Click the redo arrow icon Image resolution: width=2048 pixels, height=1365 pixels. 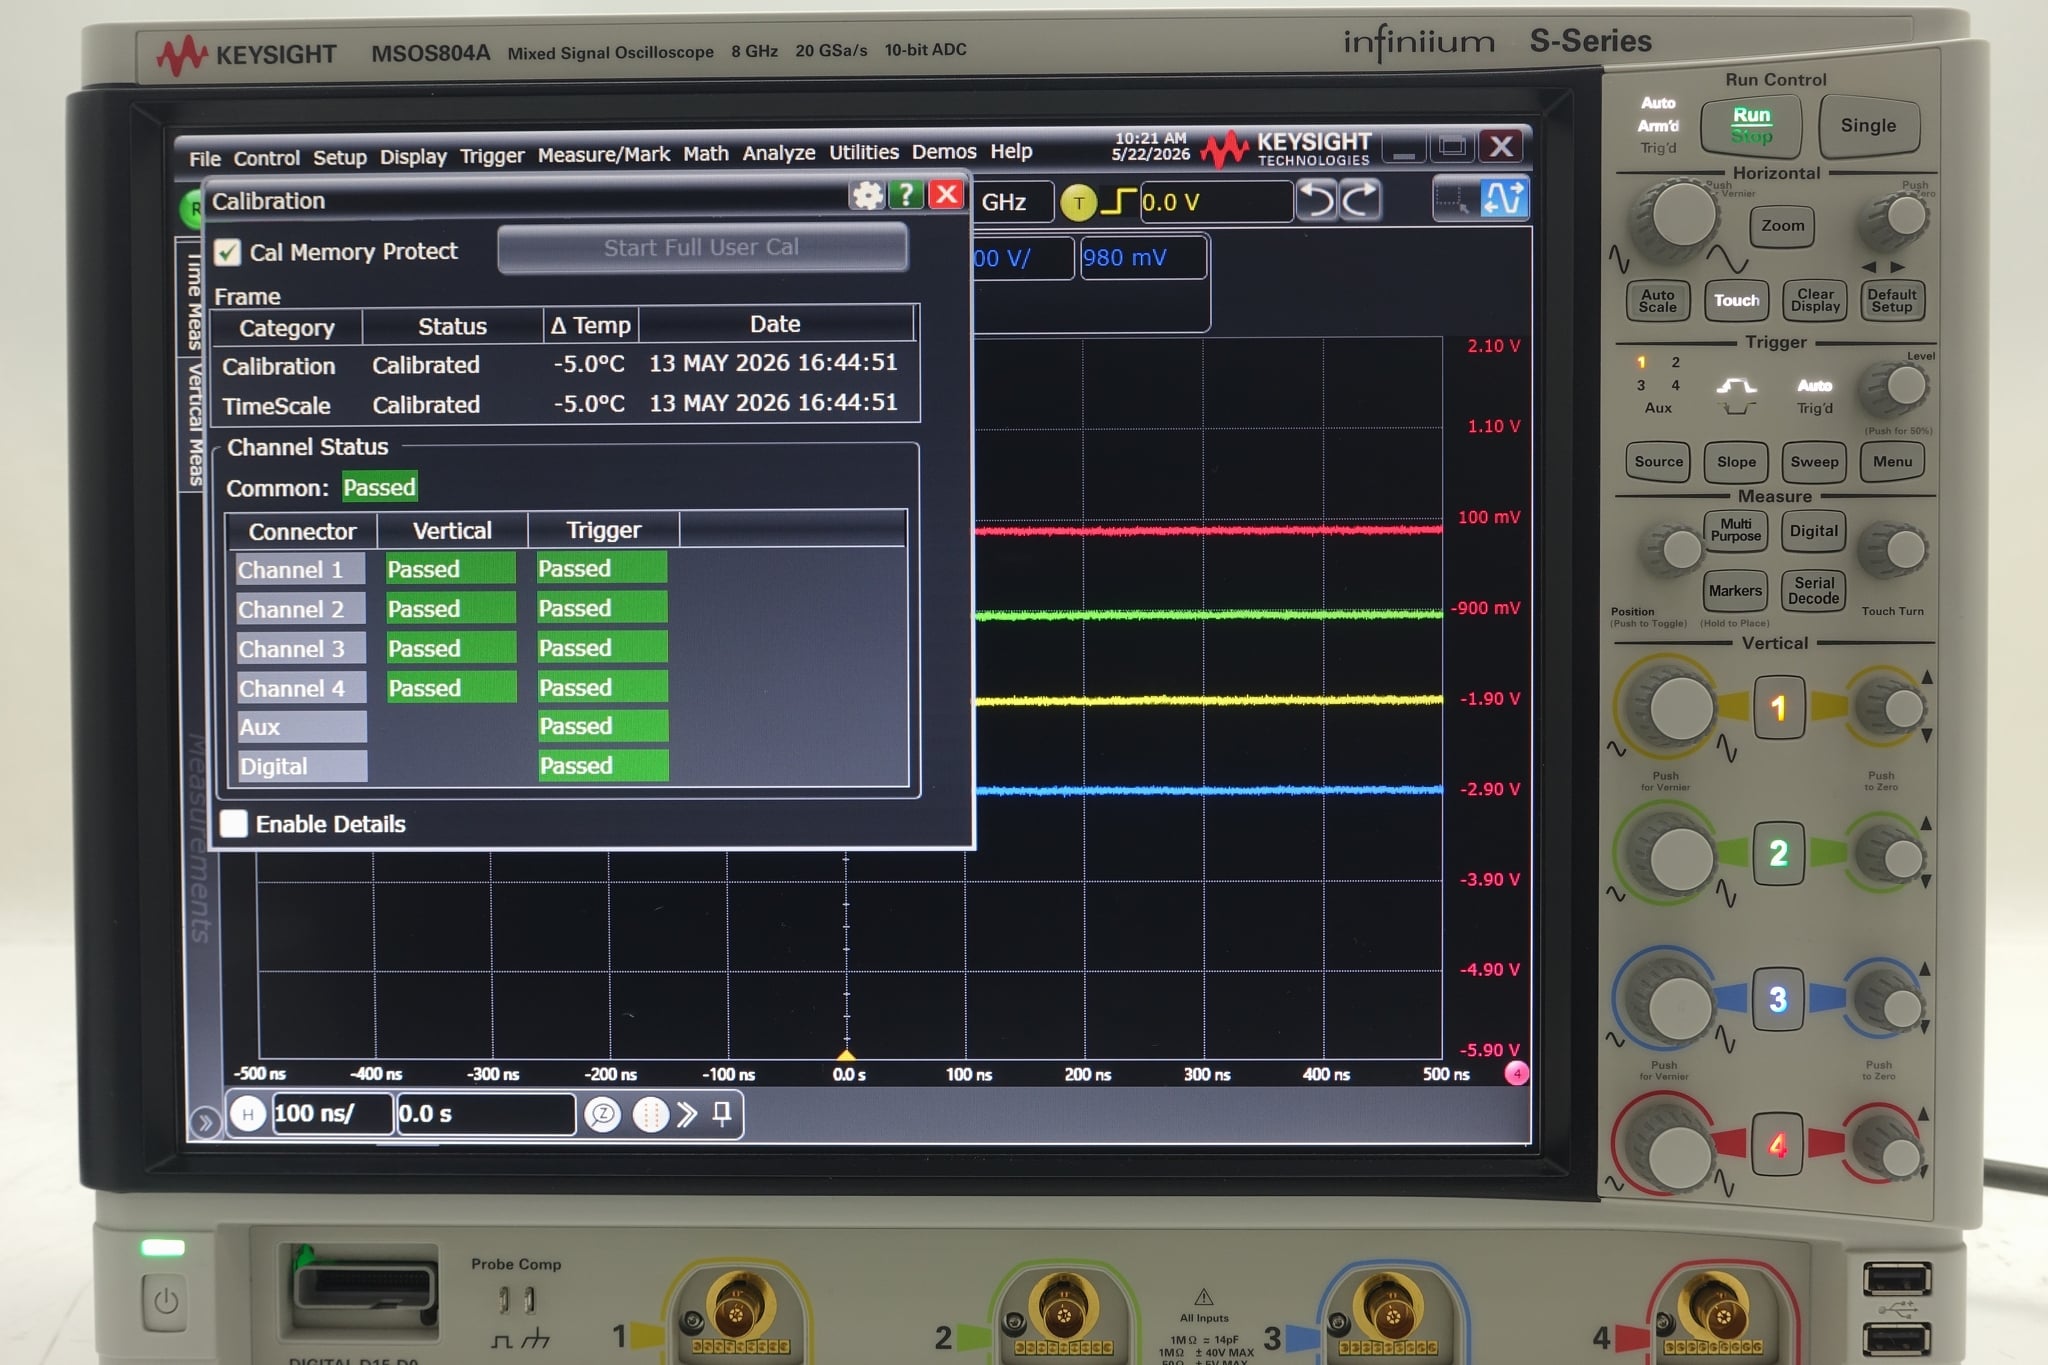[x=1361, y=200]
